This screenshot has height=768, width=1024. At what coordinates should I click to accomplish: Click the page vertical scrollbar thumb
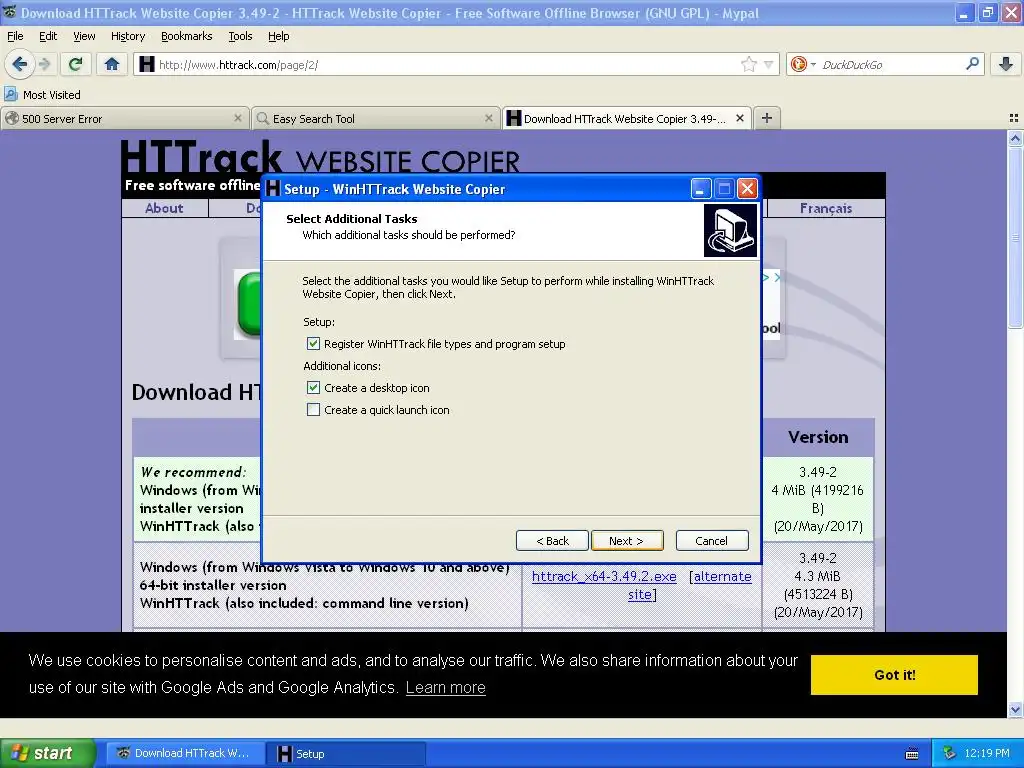1015,238
